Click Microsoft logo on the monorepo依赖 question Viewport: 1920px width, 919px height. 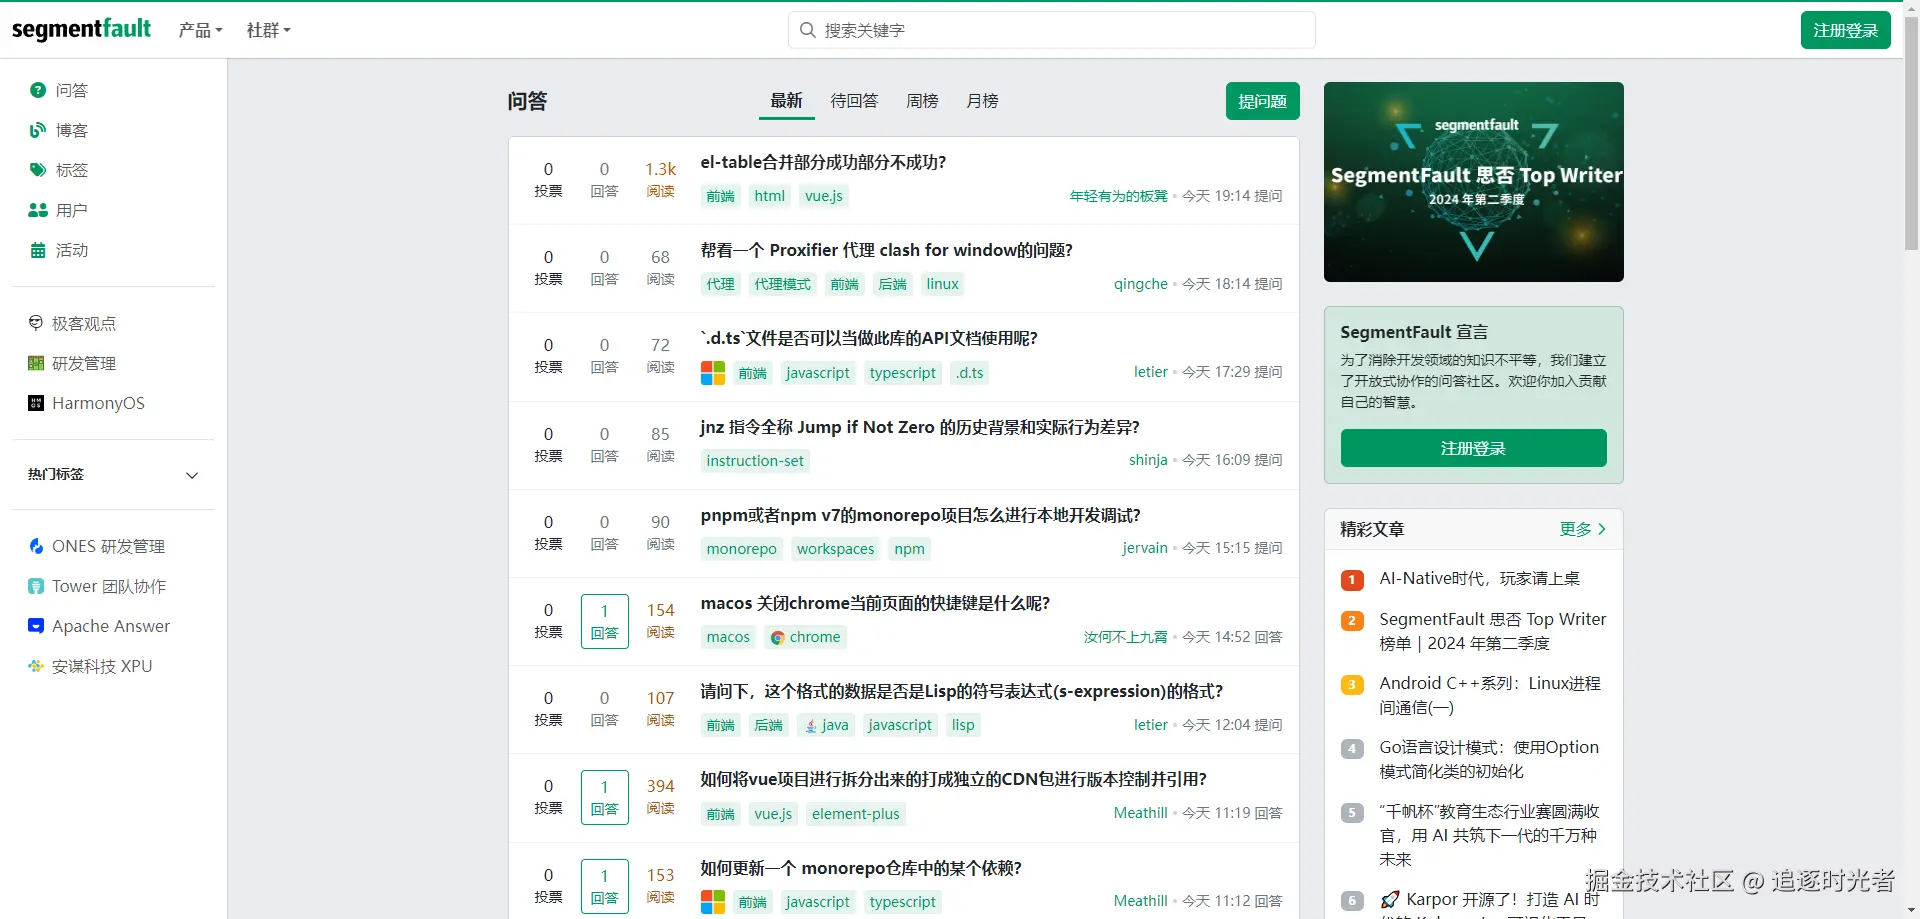[x=713, y=902]
